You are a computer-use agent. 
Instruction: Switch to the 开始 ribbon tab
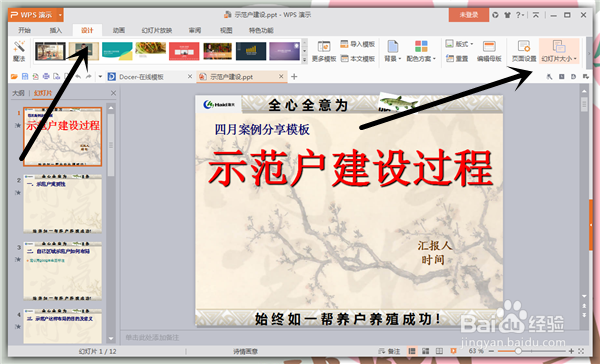24,30
